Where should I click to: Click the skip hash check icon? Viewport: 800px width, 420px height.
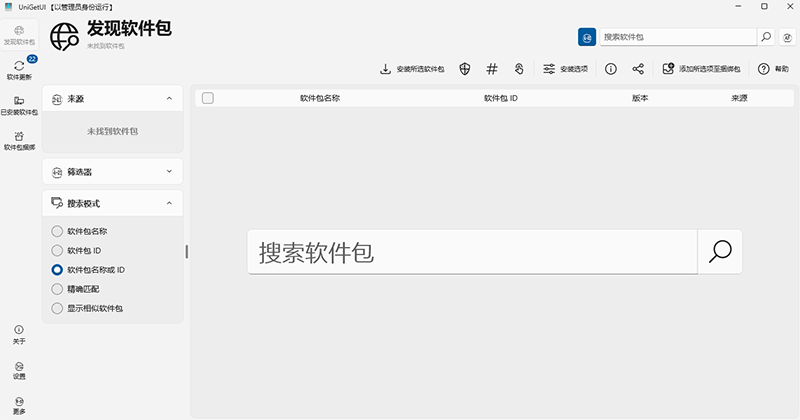click(x=492, y=69)
